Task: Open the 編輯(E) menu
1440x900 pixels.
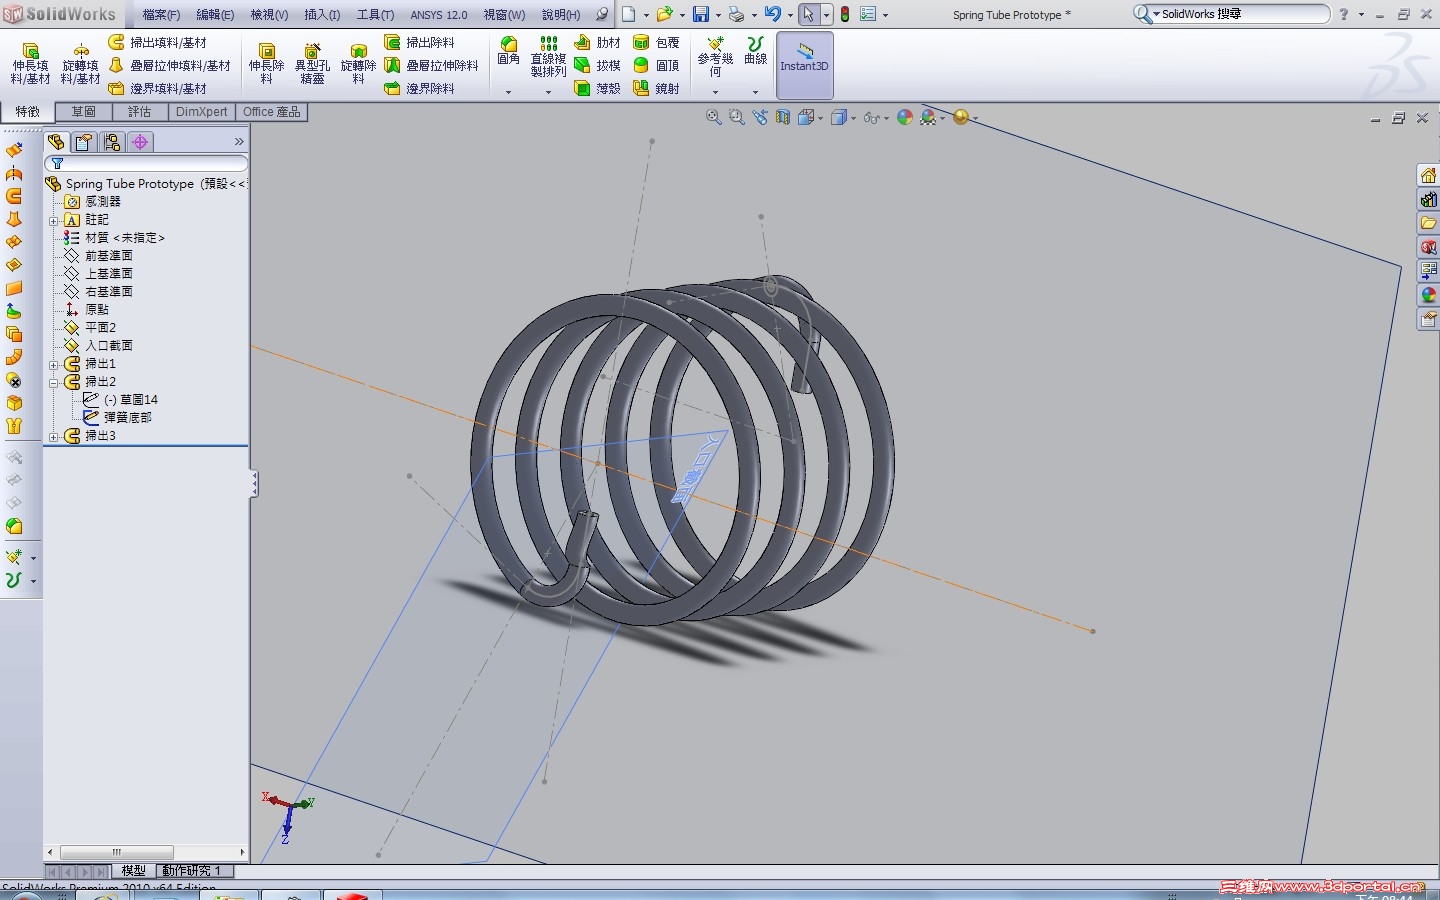Action: [215, 15]
